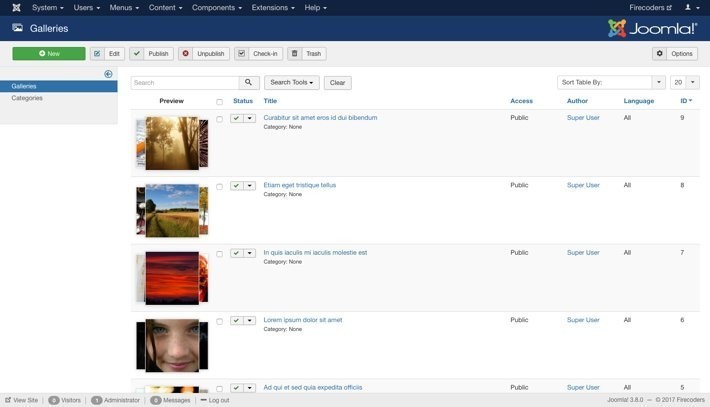Click the Joomla! brand logo
Viewport: 710px width, 407px height.
(652, 29)
